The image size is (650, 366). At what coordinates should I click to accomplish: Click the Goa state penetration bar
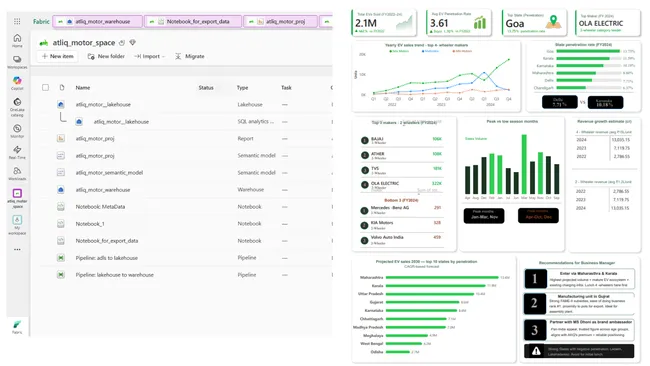pos(588,51)
